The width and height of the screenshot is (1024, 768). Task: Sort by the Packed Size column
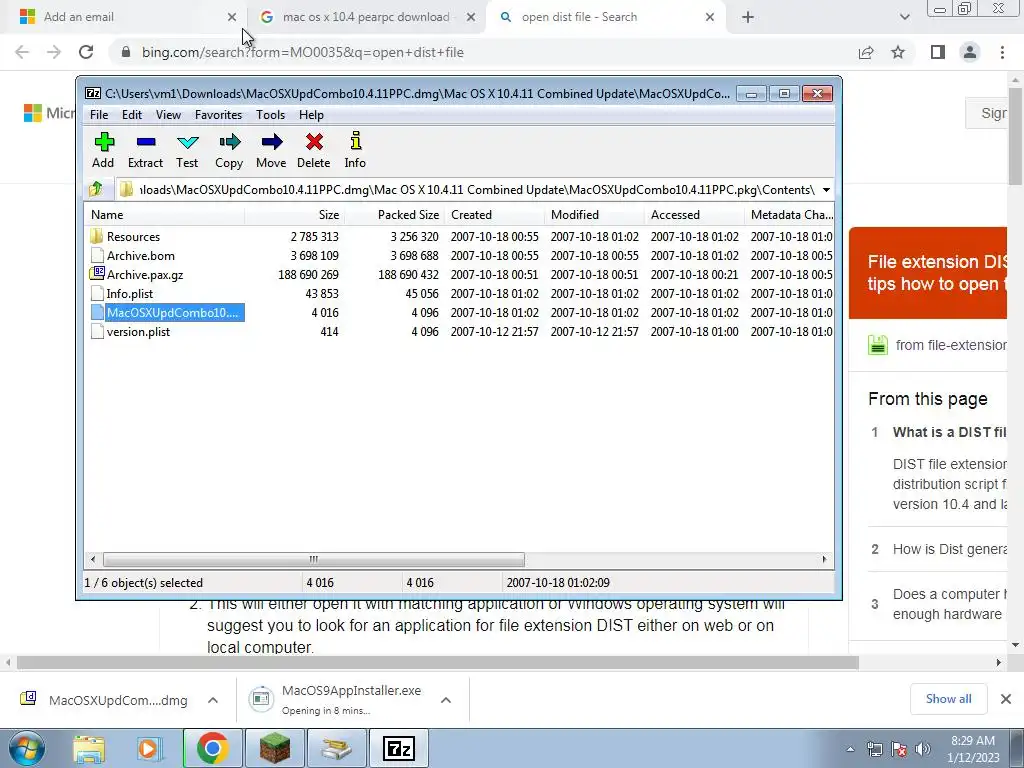point(394,215)
